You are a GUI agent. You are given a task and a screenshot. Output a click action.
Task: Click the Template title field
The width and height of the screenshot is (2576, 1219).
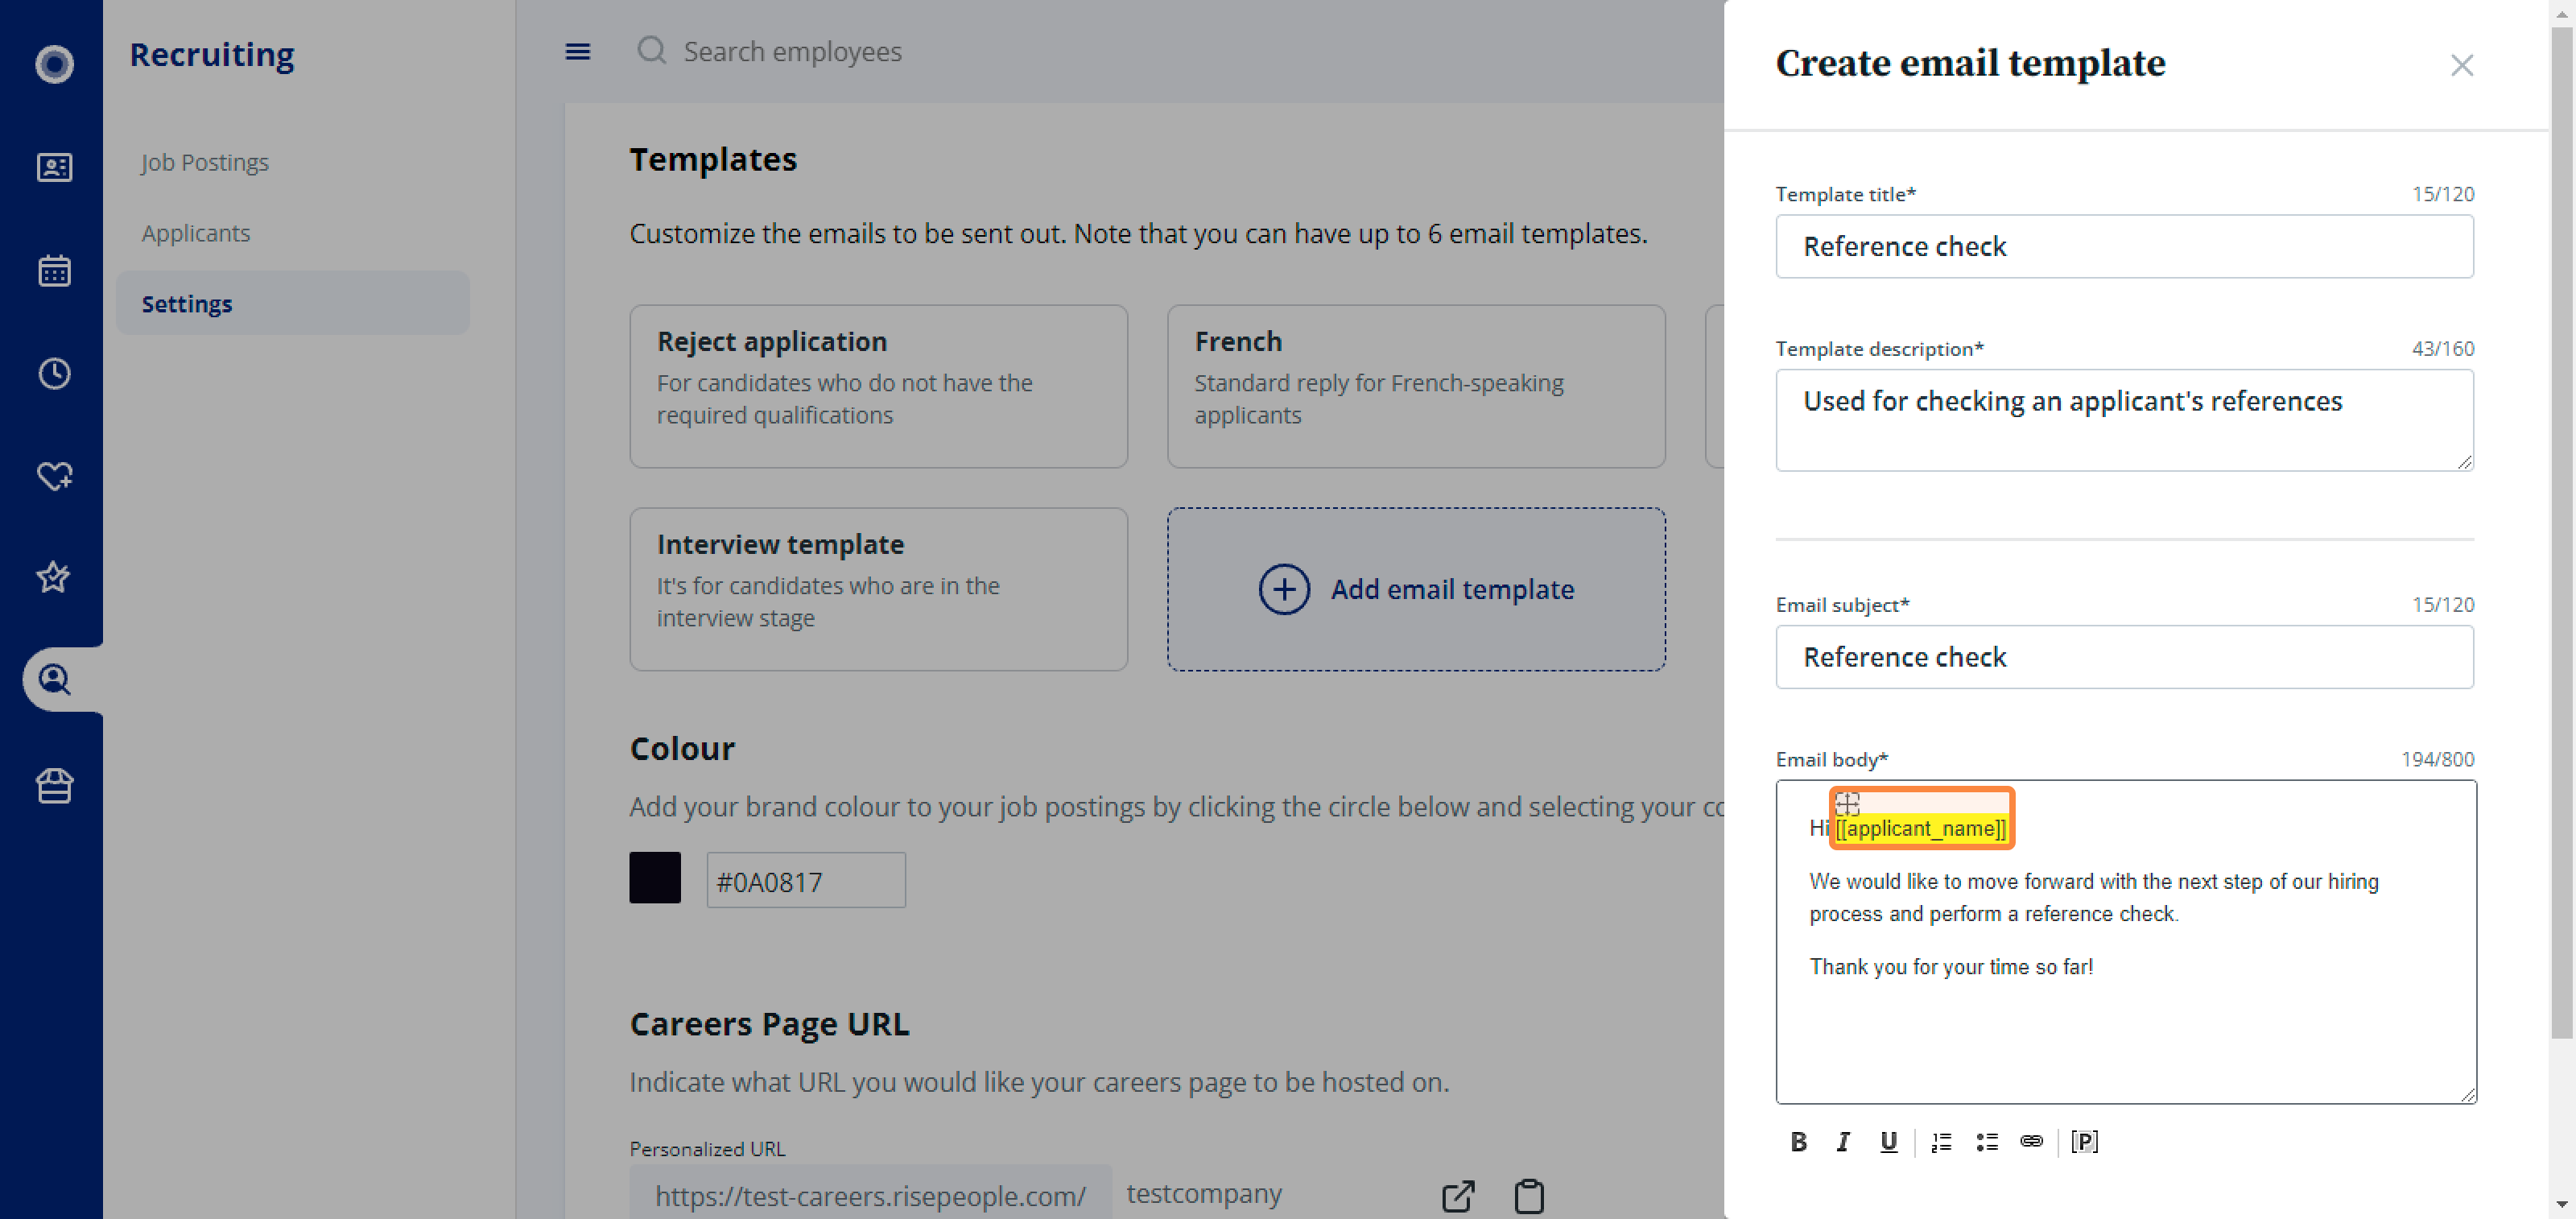pos(2124,246)
